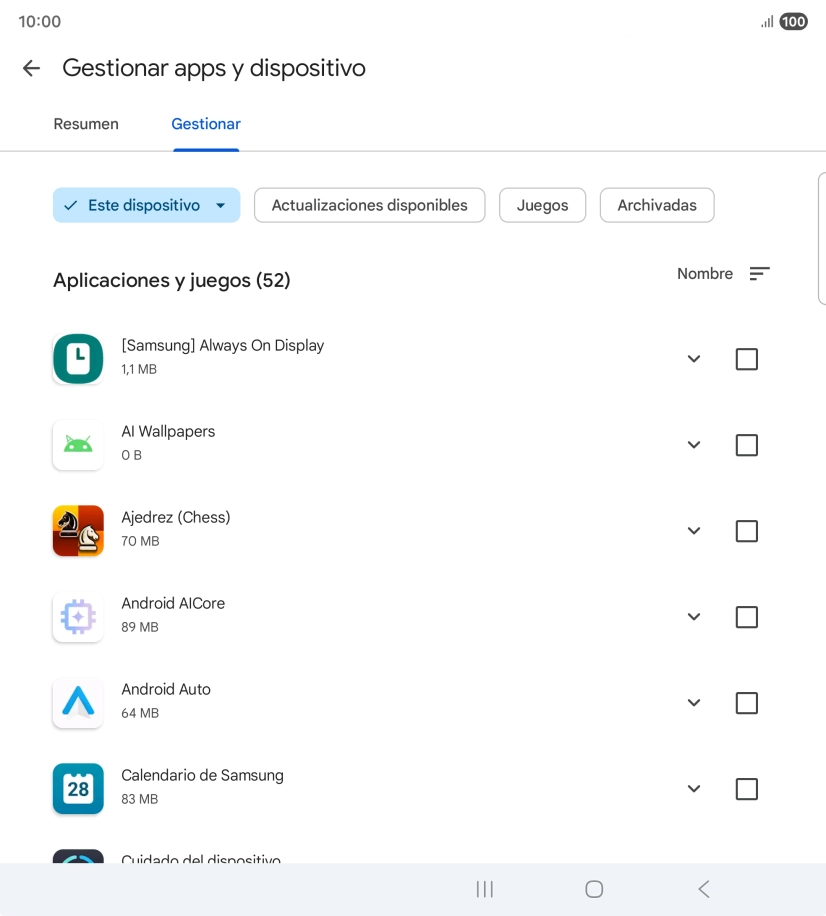The image size is (826, 916).
Task: Check the checkbox for Ajedrez (Chess)
Action: [746, 530]
